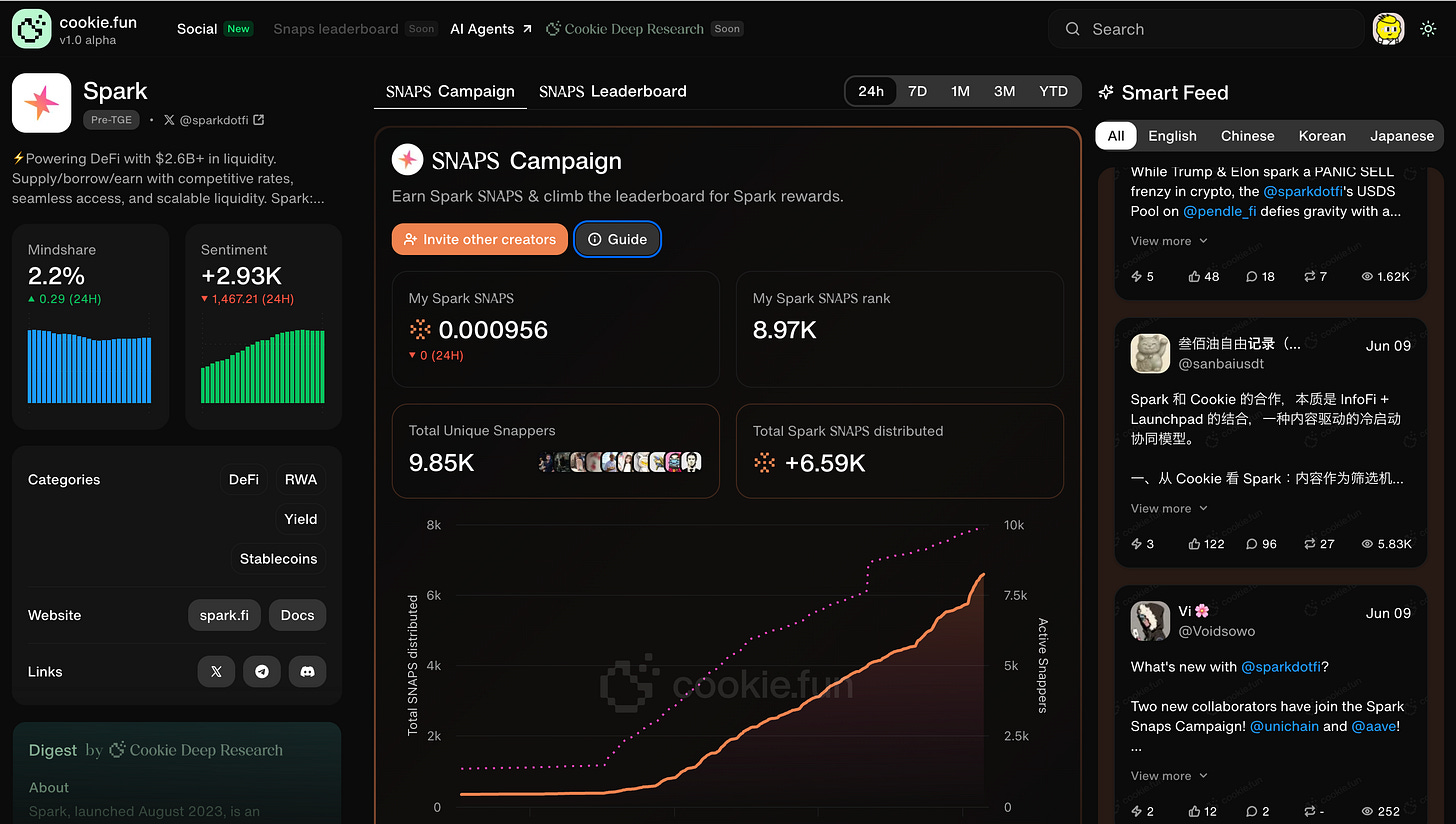This screenshot has width=1456, height=824.
Task: Switch to SNAPS Campaign tab
Action: point(450,91)
